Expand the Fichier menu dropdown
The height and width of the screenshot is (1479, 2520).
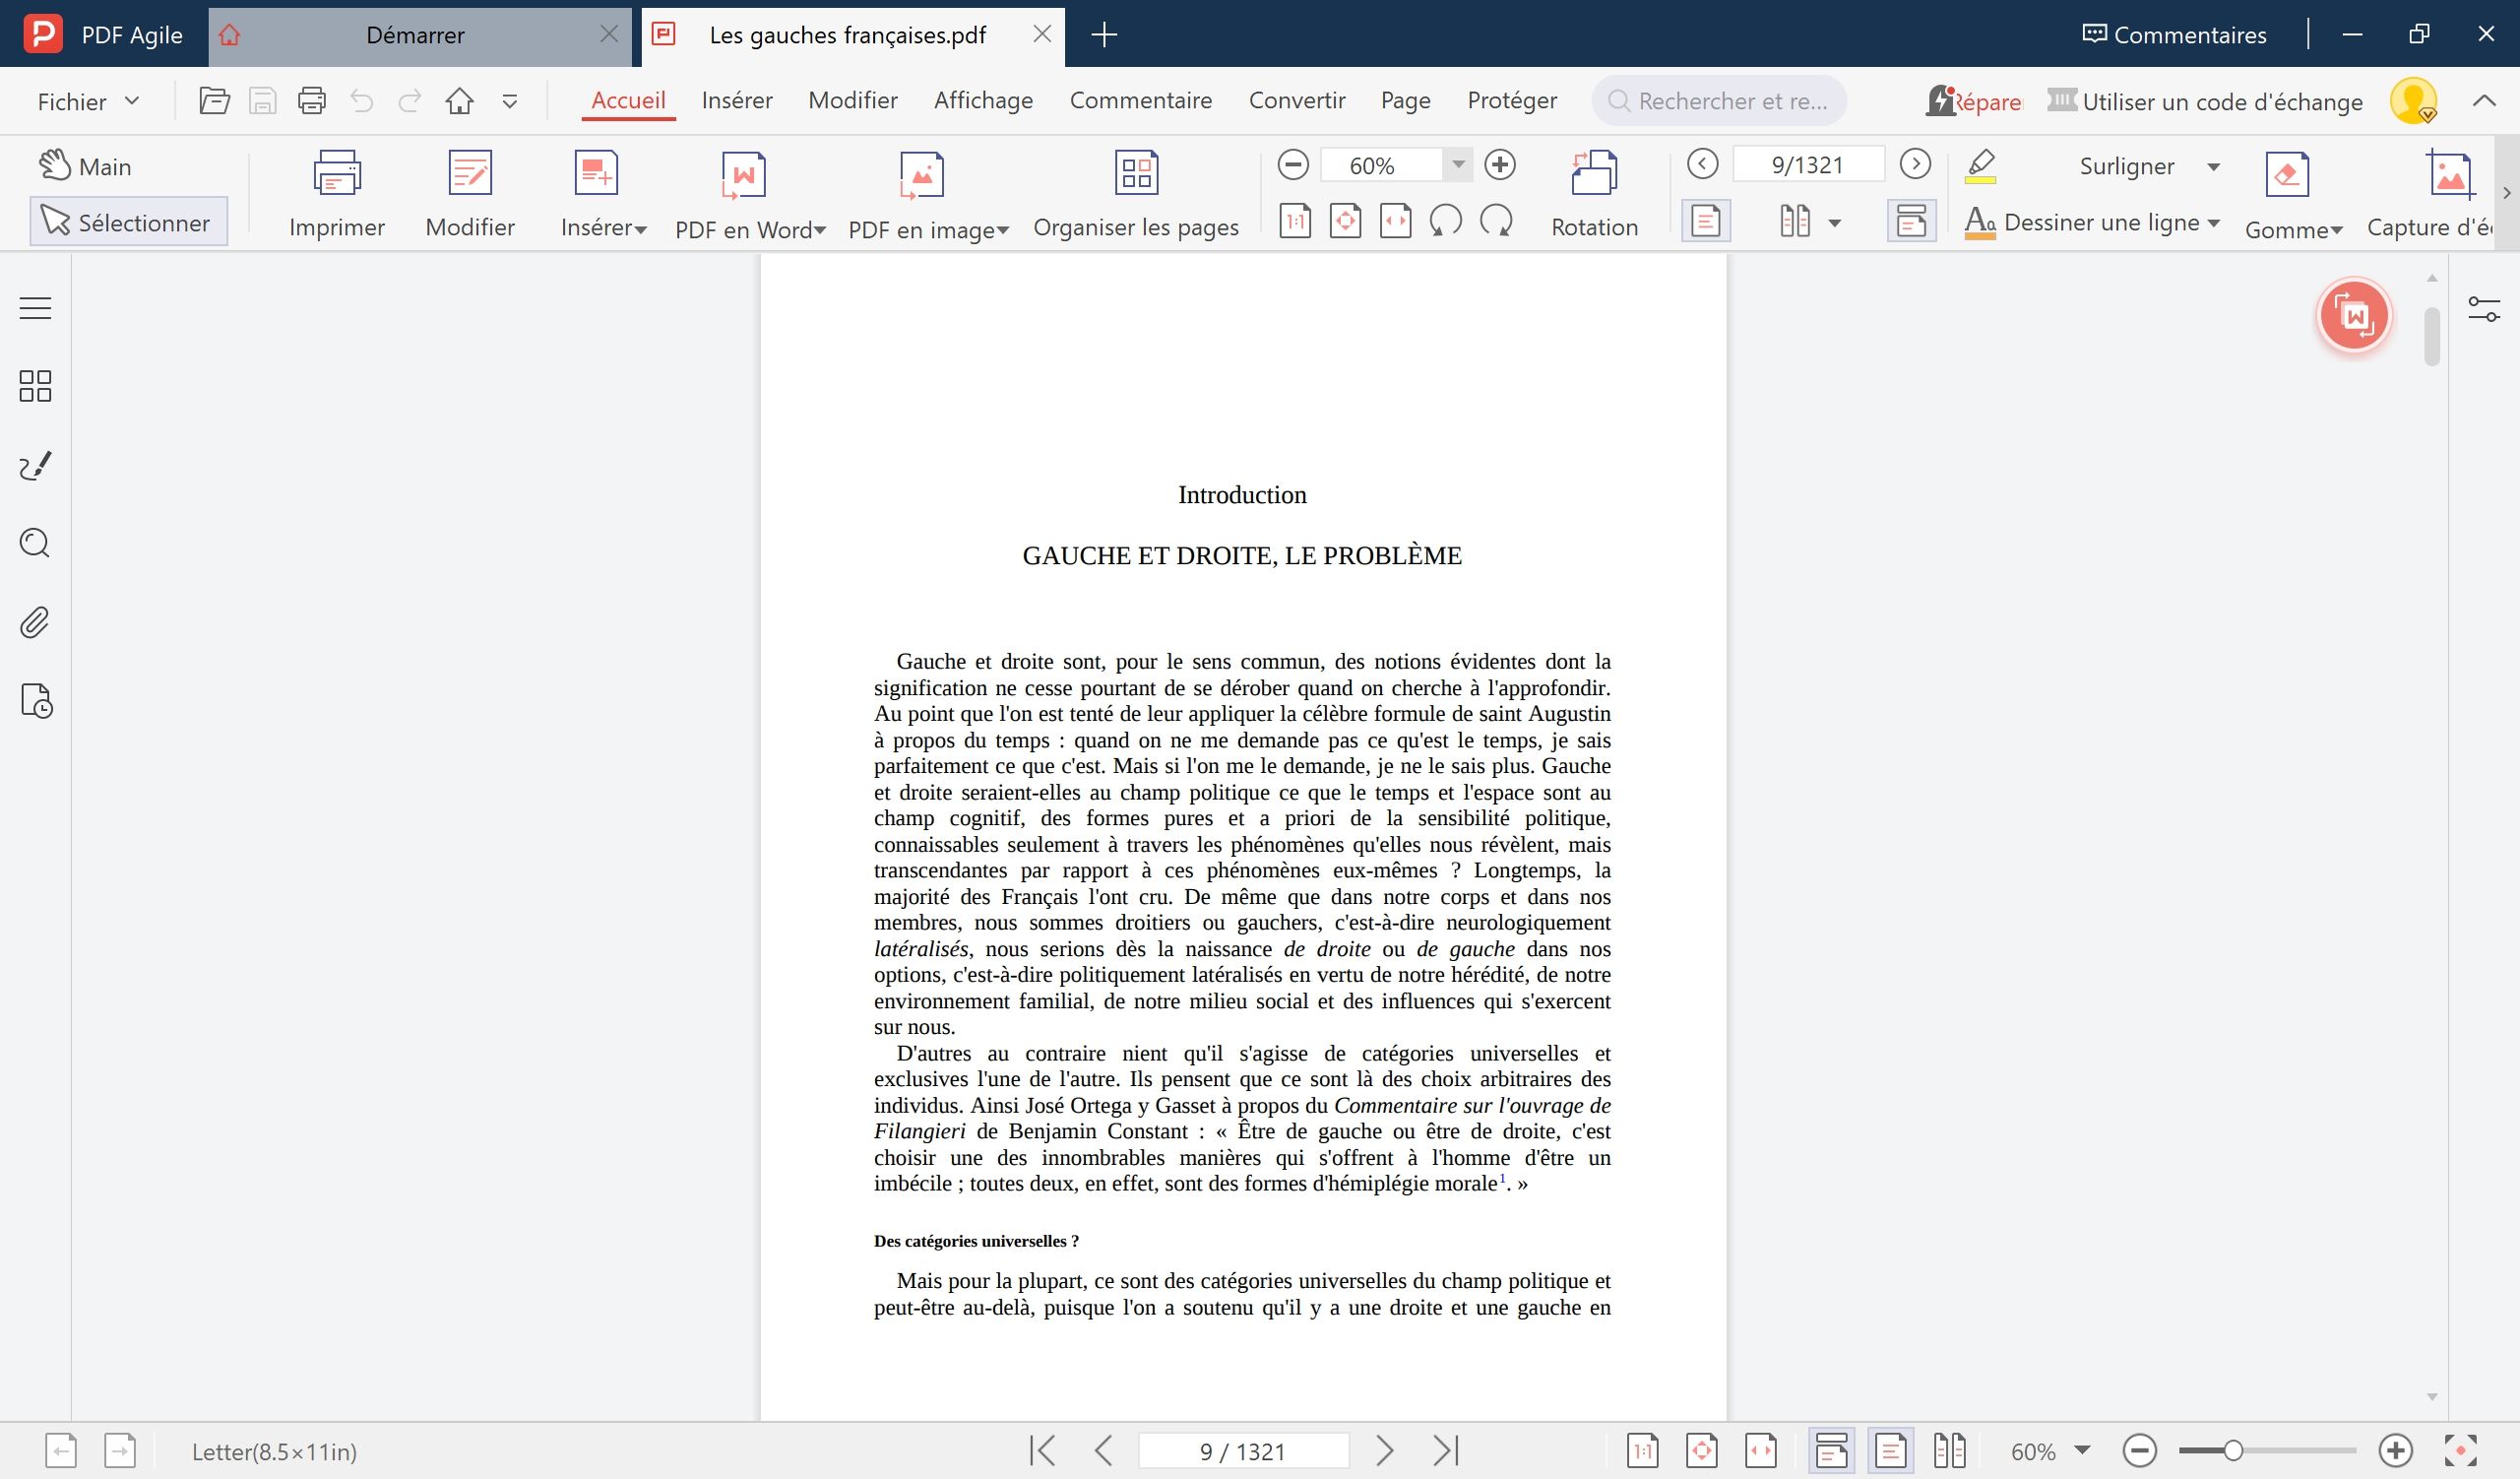point(132,101)
